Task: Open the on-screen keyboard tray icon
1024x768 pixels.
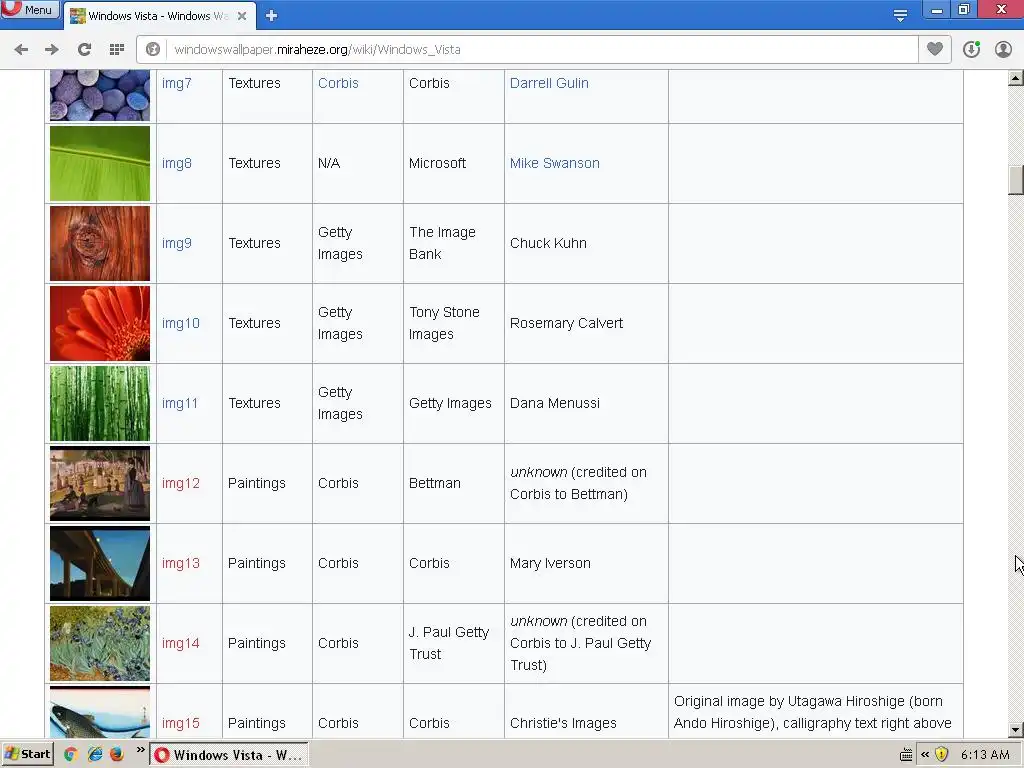Action: click(x=906, y=755)
